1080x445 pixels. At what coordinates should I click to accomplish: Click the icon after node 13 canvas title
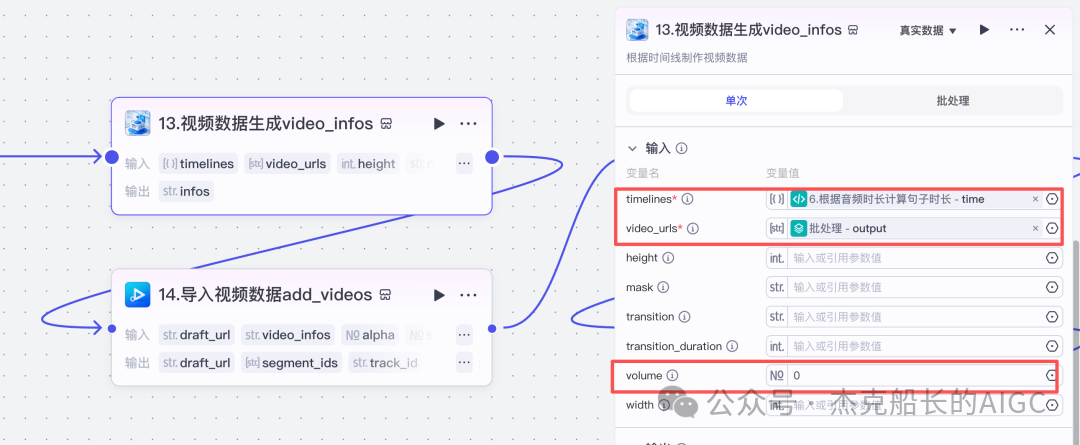pos(386,124)
